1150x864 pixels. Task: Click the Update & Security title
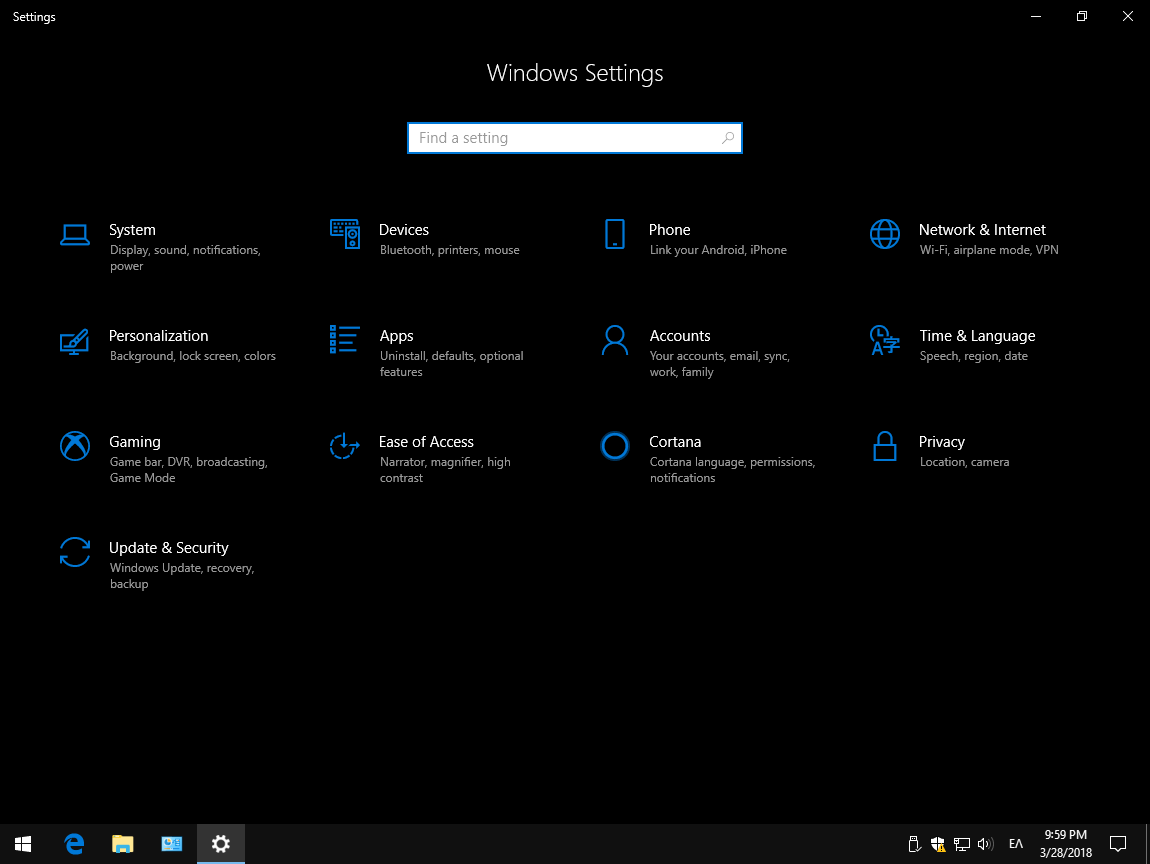(169, 548)
